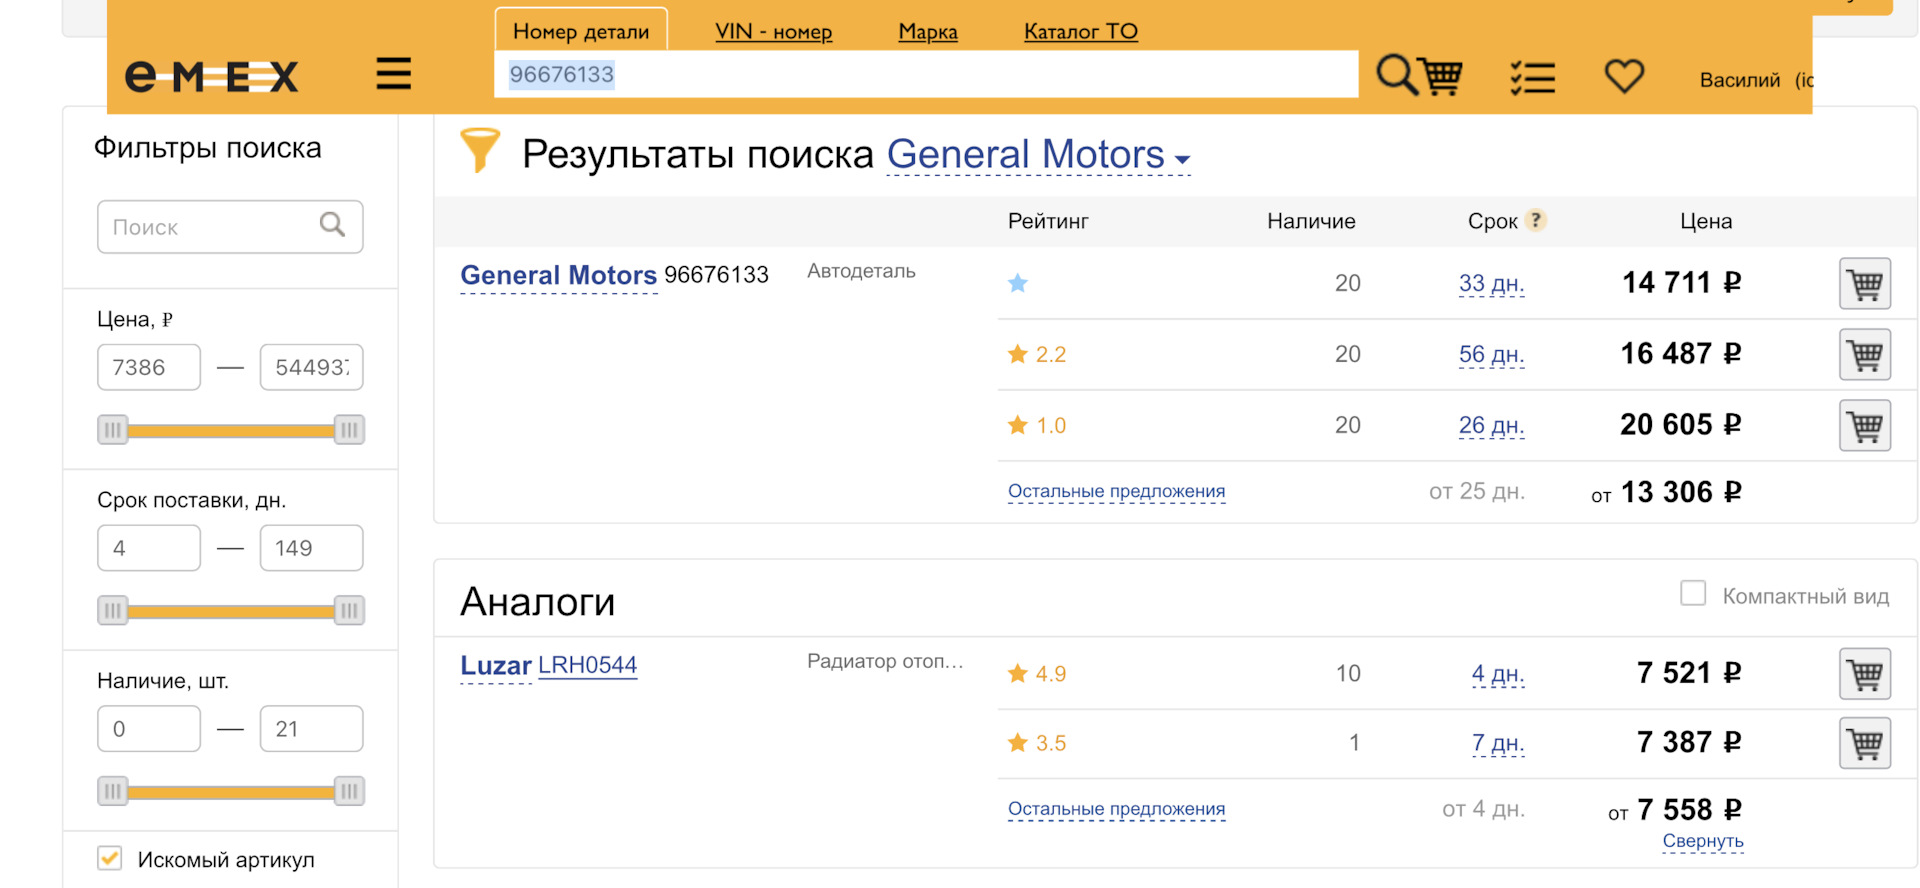1920x888 pixels.
Task: Switch to the VIN - номер tab
Action: (773, 32)
